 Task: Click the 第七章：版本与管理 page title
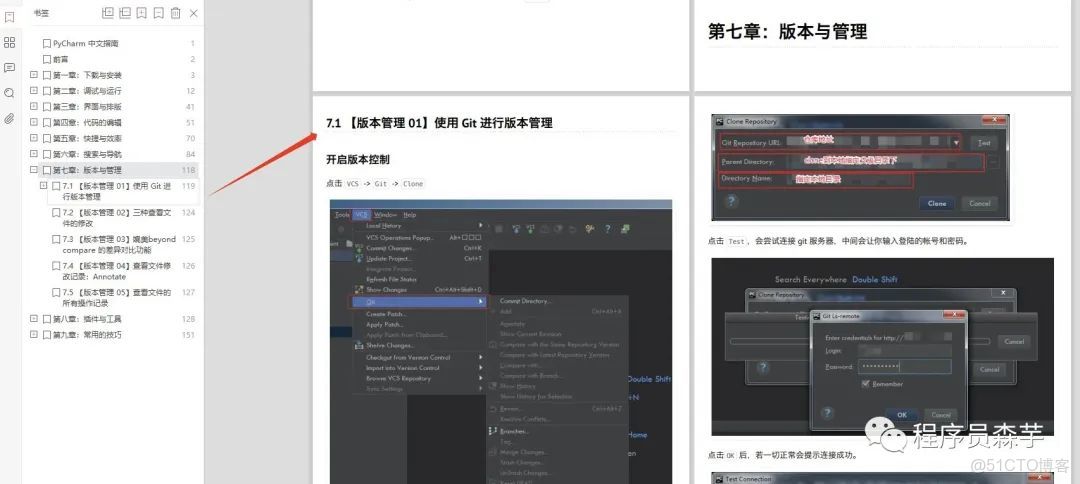click(787, 31)
